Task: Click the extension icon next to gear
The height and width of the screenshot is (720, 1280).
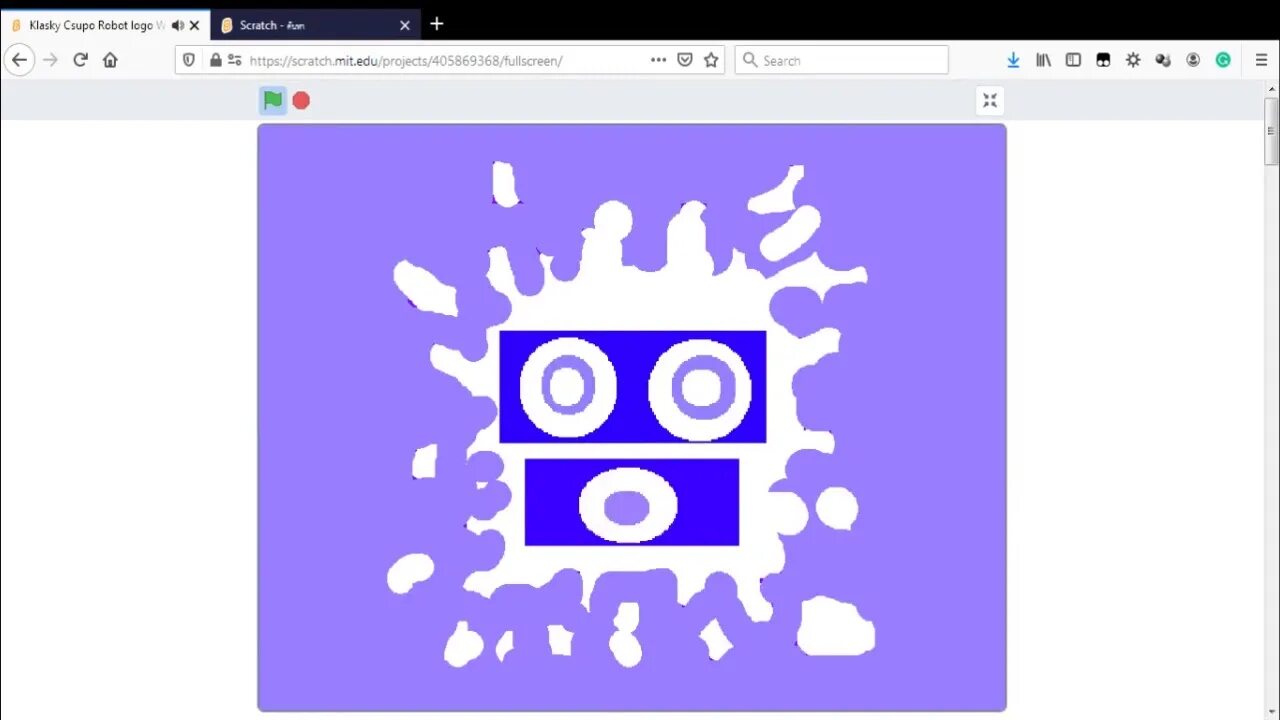Action: (x=1163, y=60)
